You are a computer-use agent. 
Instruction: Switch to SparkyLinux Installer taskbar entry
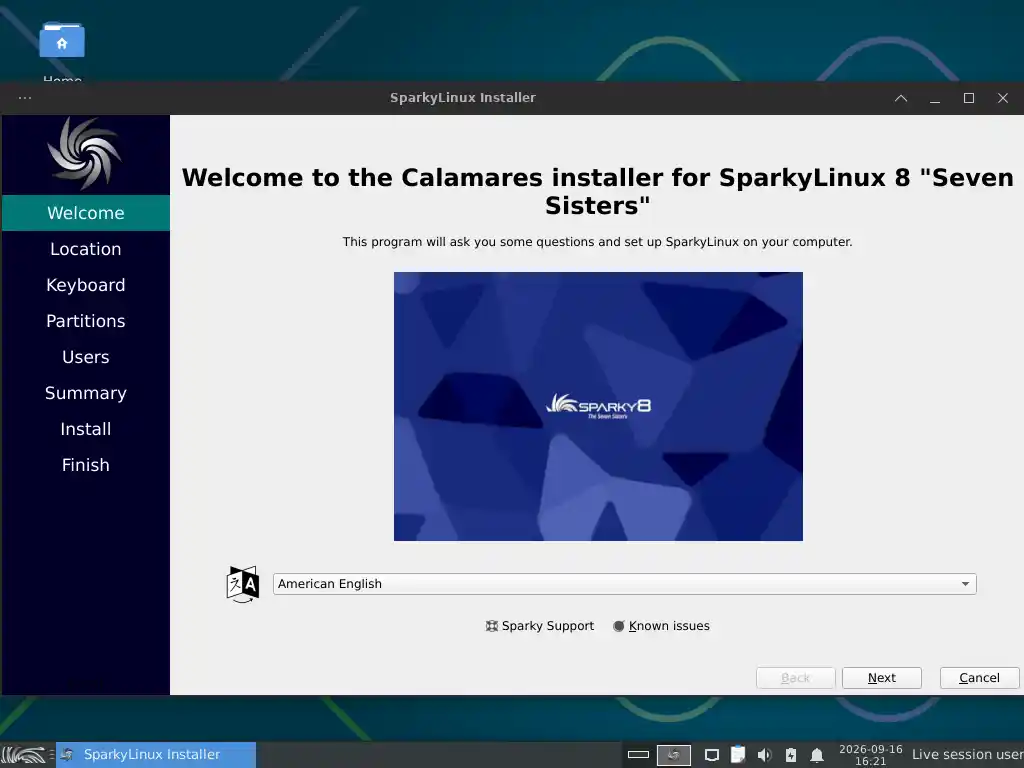coord(155,755)
